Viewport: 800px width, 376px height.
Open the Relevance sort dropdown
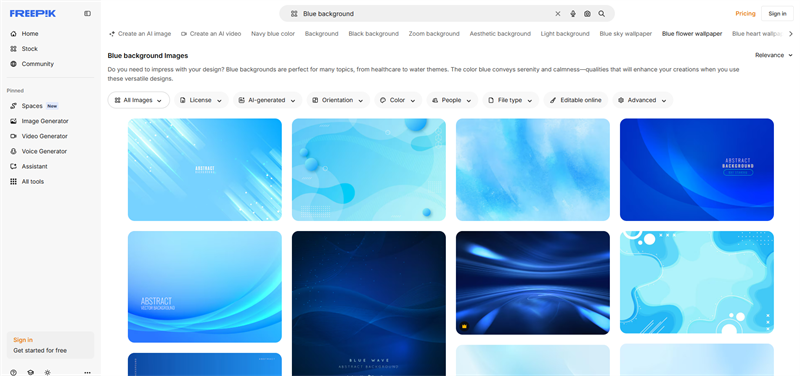774,55
